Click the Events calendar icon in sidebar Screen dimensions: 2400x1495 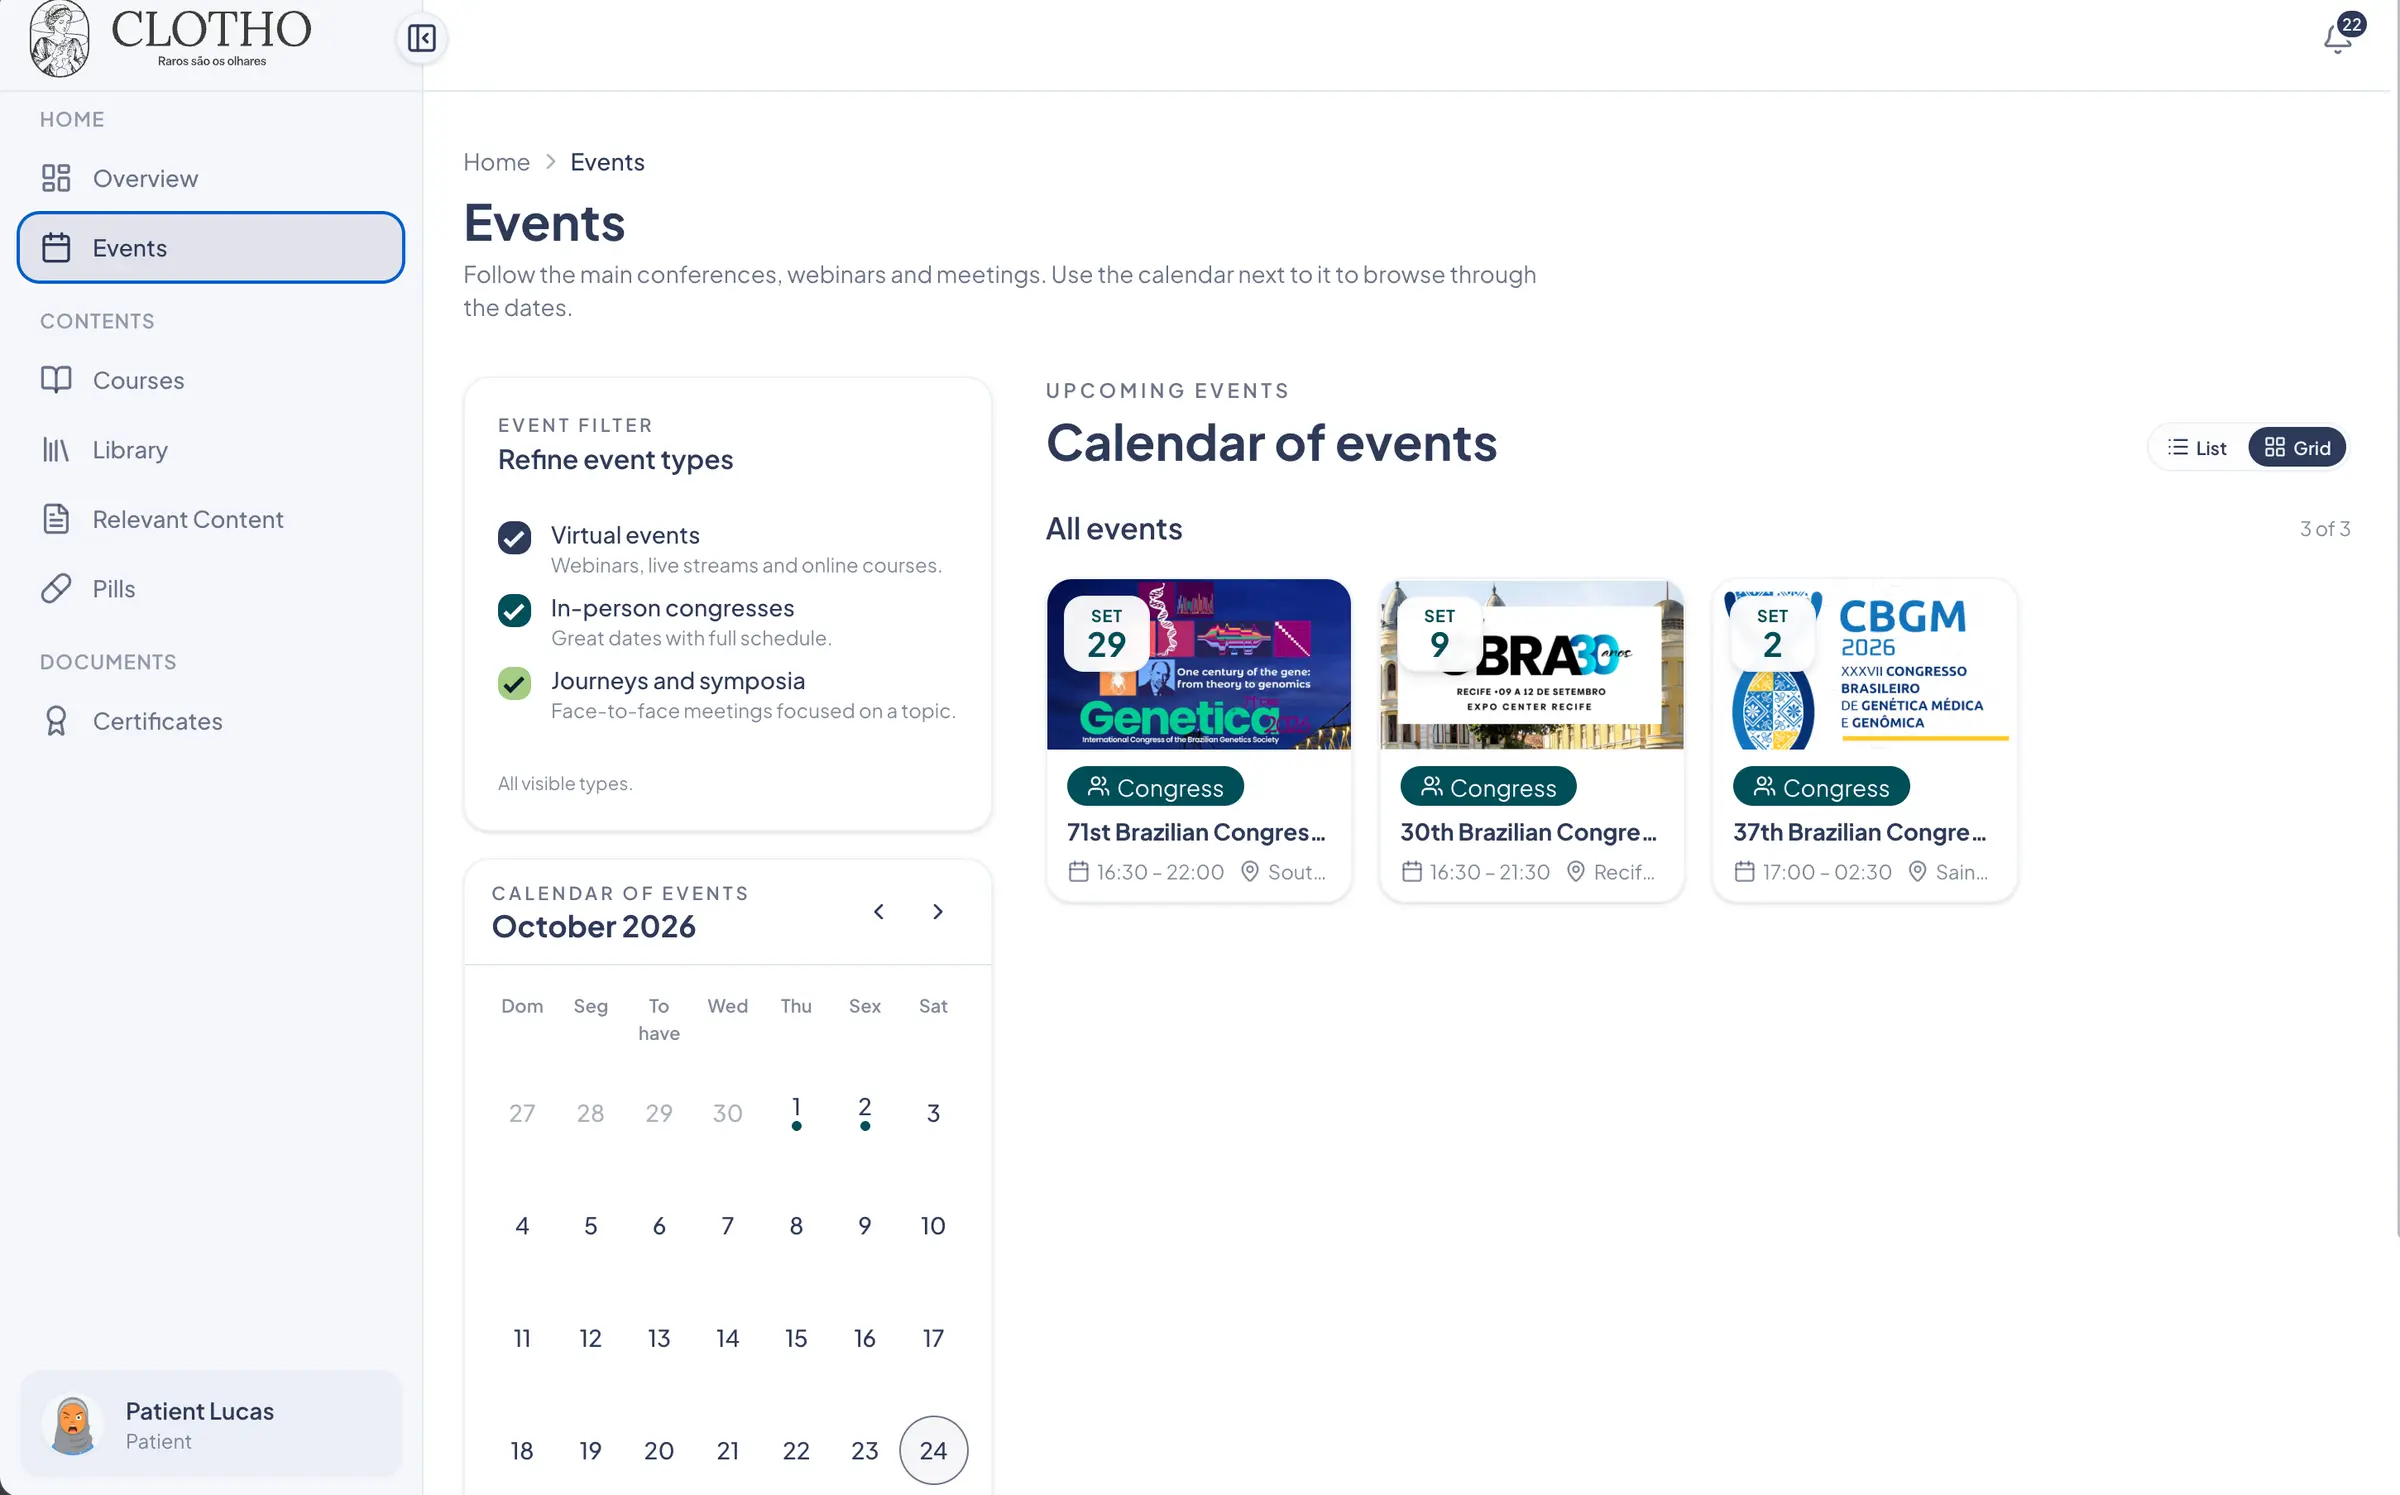56,247
